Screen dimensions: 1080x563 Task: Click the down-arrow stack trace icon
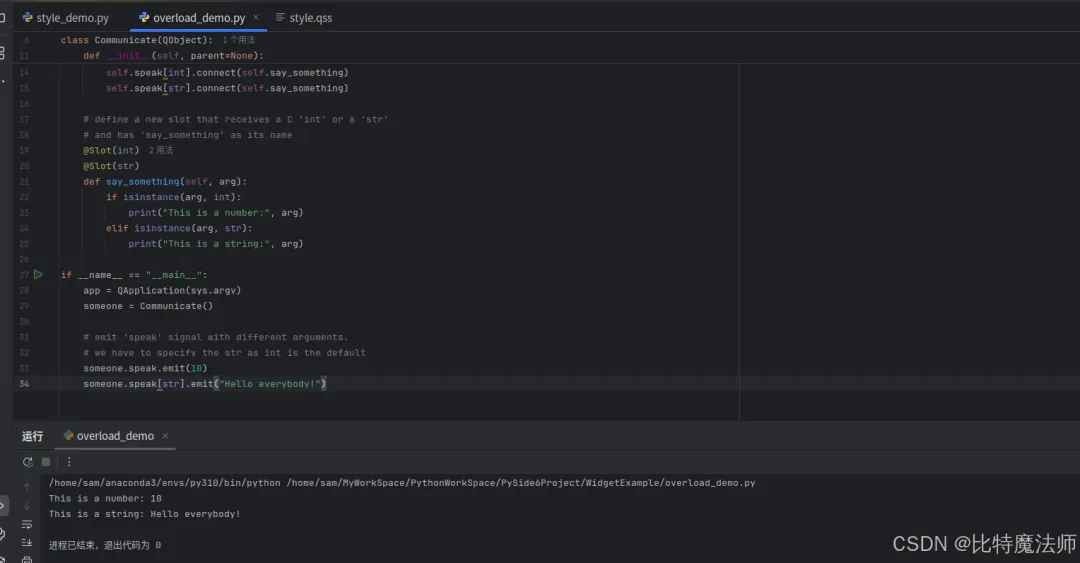27,506
